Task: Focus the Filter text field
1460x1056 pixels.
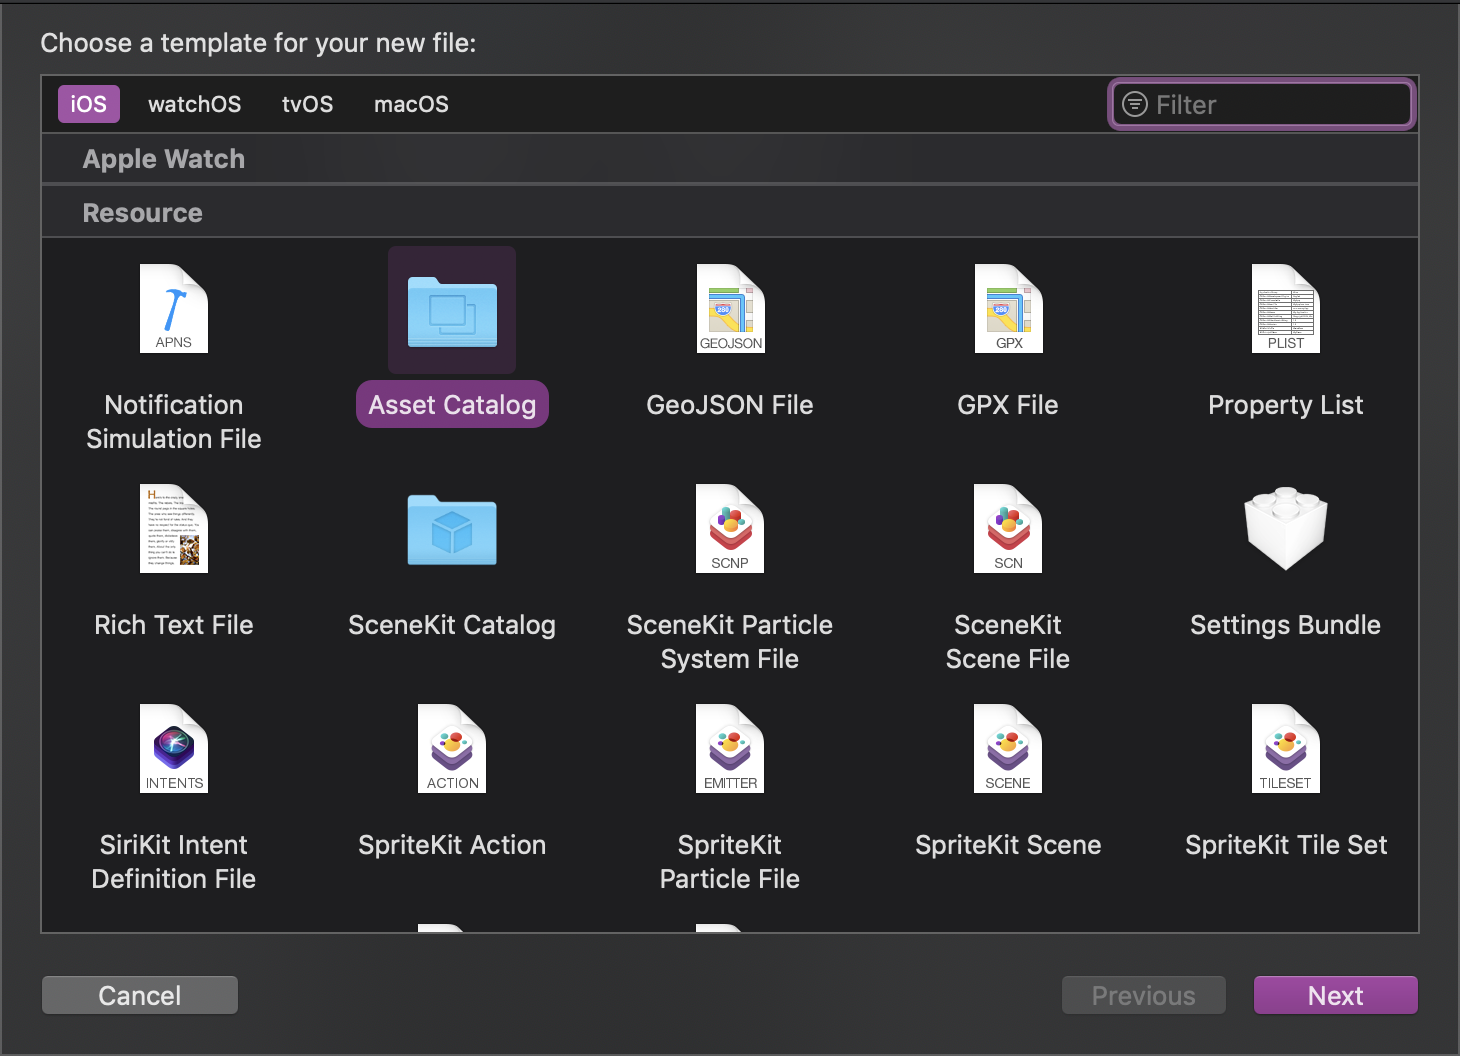Action: coord(1262,104)
